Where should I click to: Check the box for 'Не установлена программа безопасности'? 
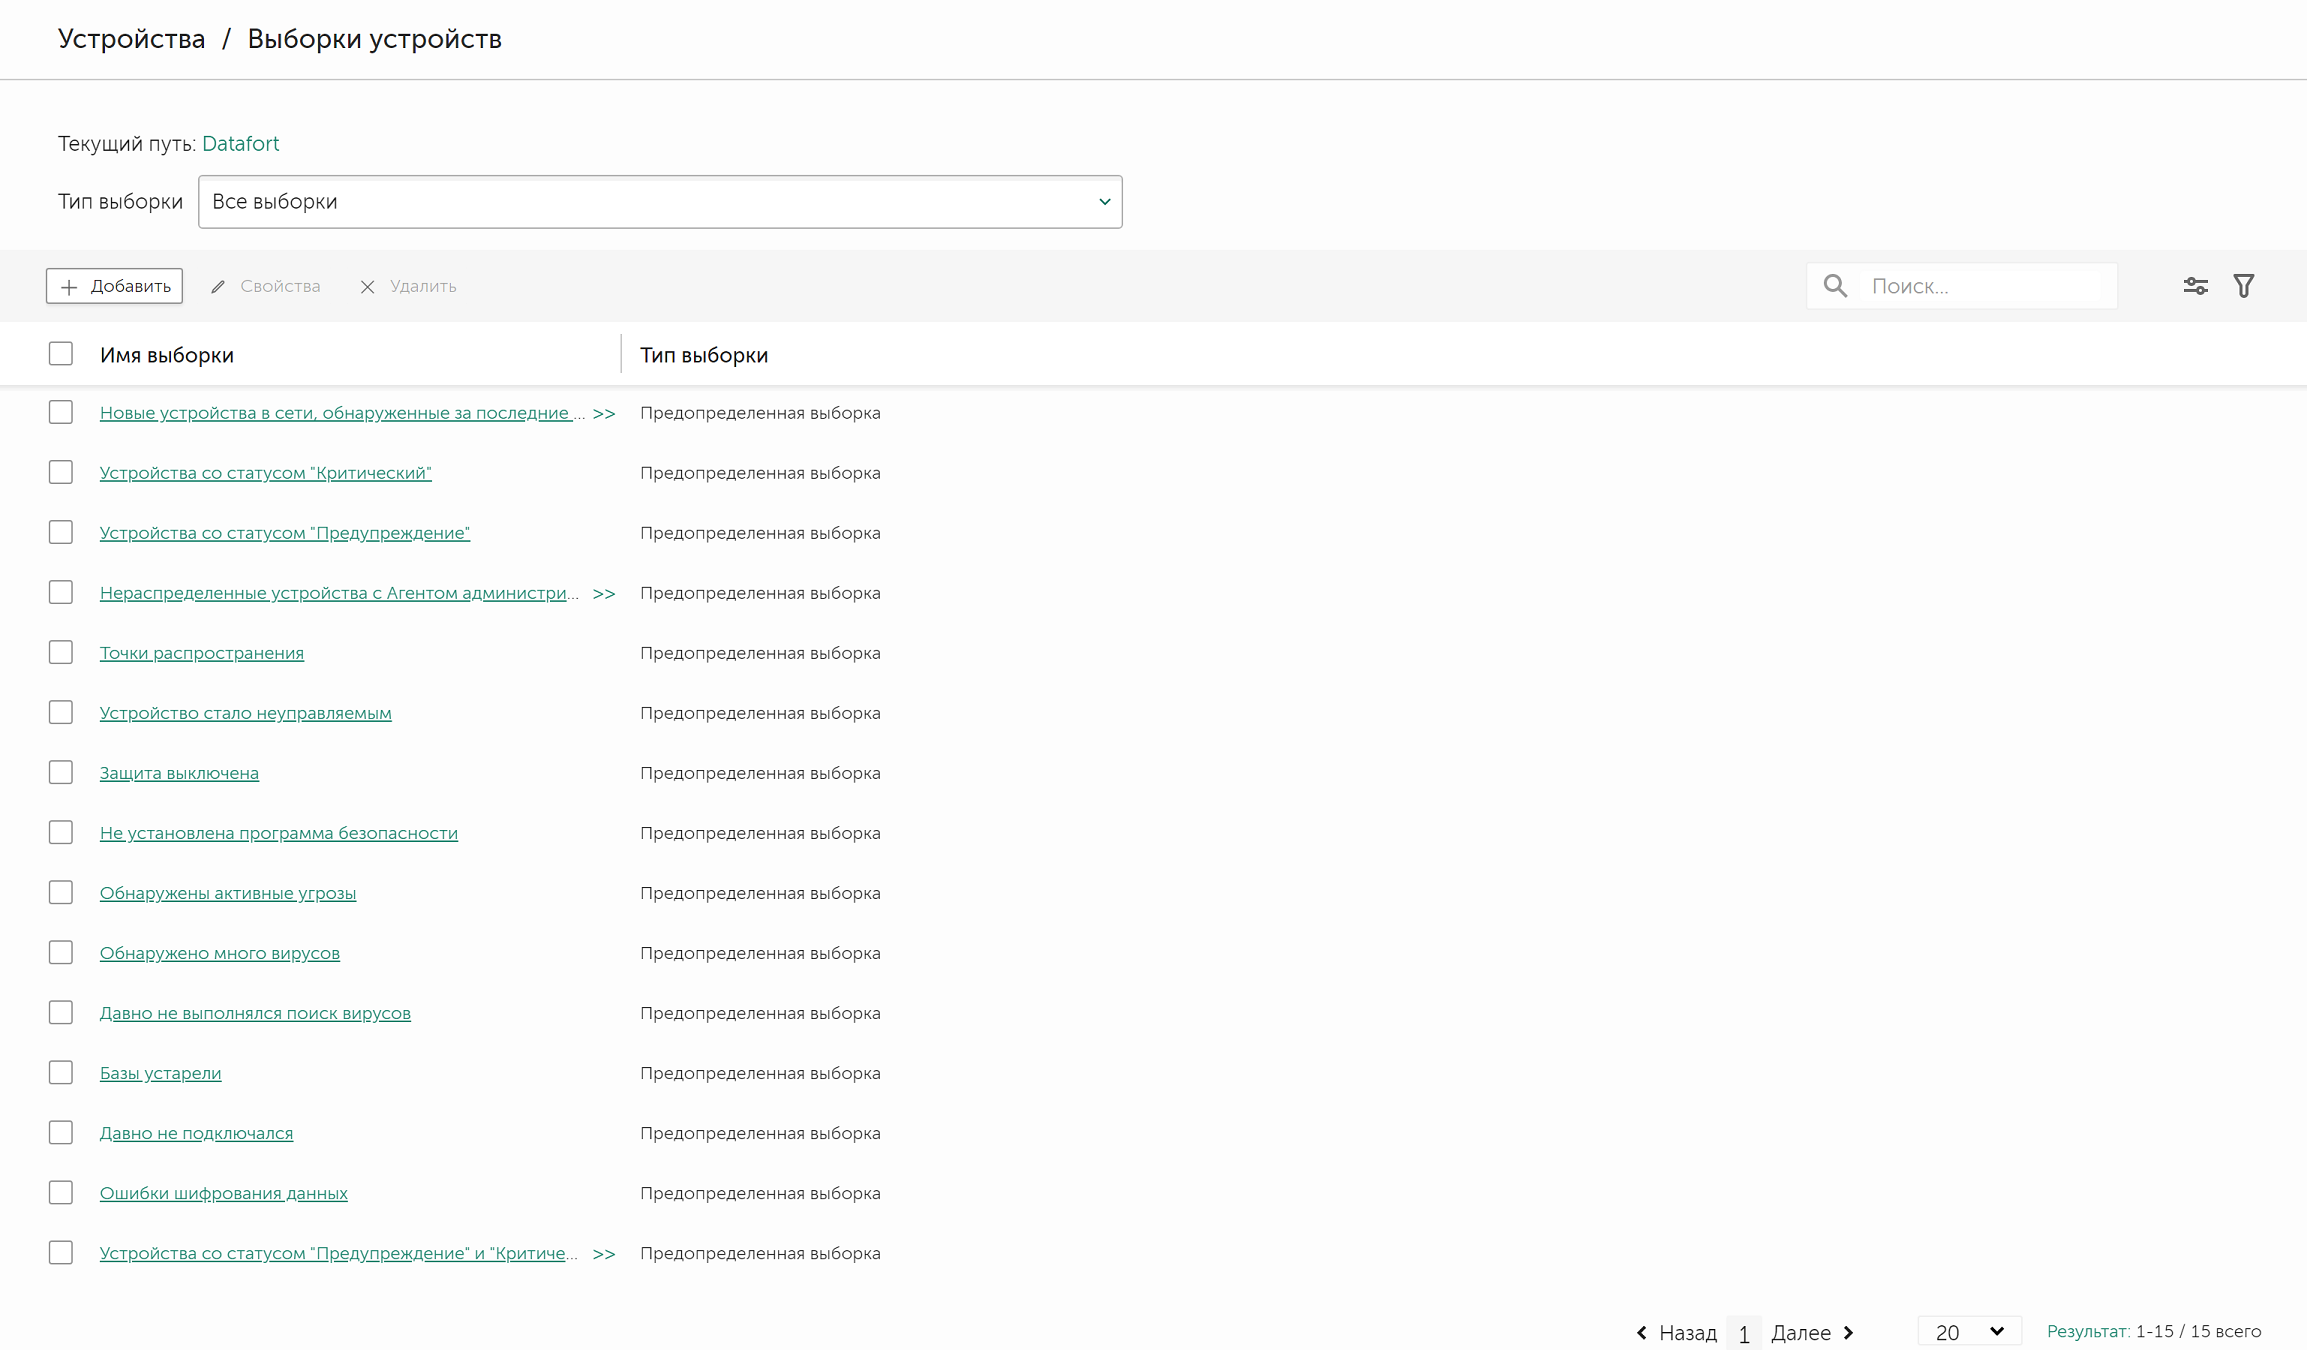tap(61, 832)
